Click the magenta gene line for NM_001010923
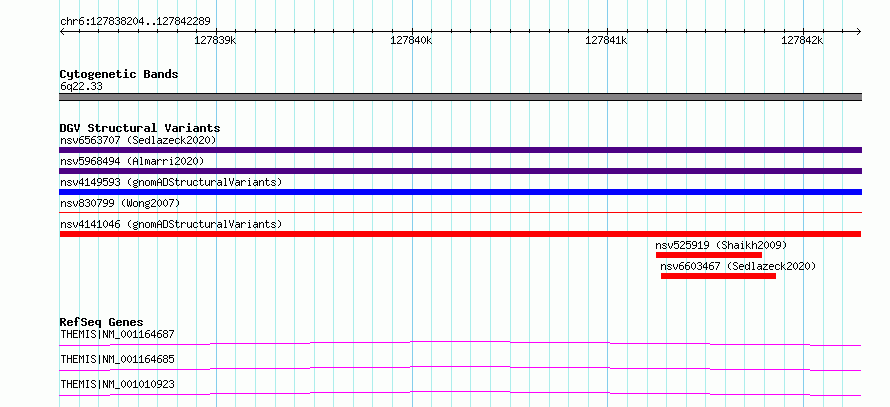 point(460,393)
